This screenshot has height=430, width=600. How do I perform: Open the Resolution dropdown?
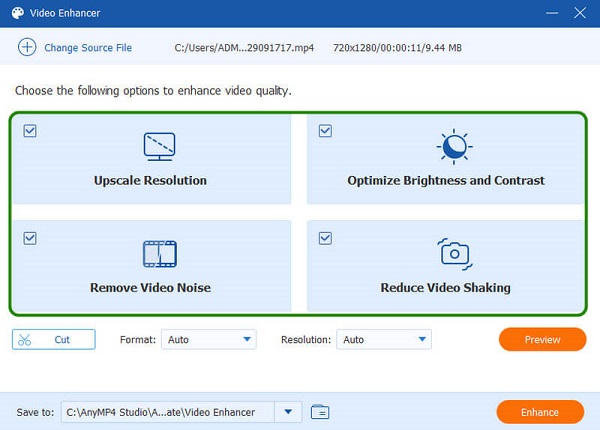384,339
